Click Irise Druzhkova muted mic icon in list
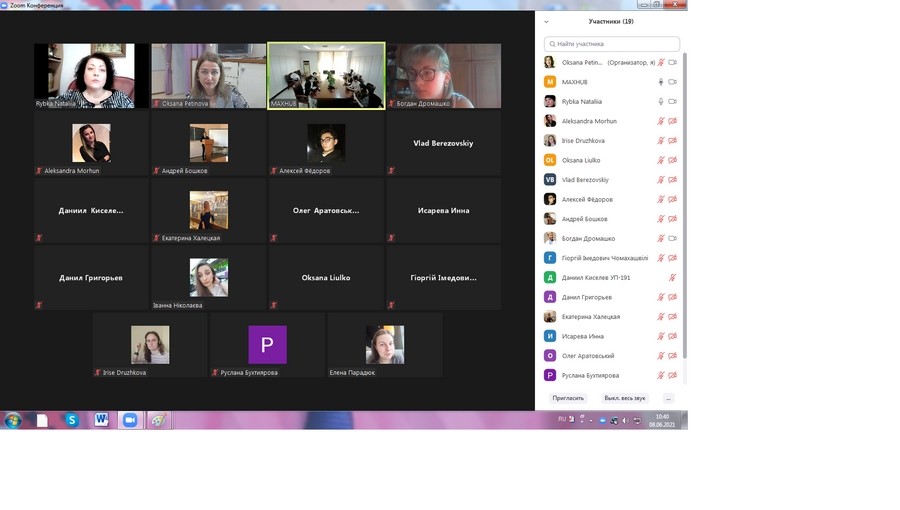Screen dimensions: 900x510 tap(661, 141)
